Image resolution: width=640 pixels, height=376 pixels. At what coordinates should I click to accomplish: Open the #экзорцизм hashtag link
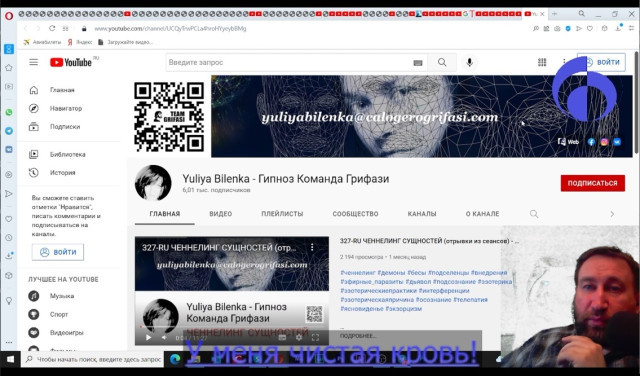point(404,309)
